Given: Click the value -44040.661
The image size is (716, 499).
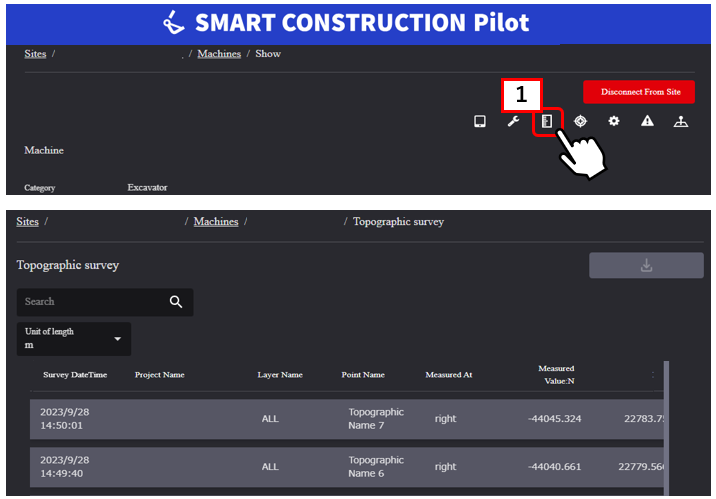Looking at the screenshot, I should [554, 467].
